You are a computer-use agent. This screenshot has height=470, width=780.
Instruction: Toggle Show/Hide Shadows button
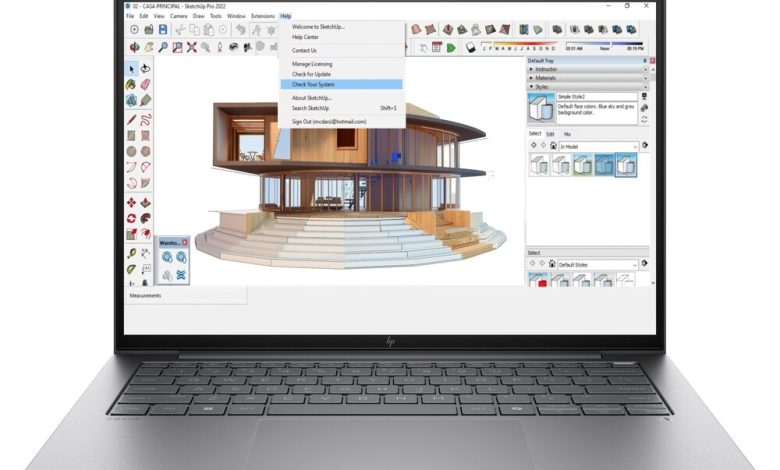tap(471, 48)
